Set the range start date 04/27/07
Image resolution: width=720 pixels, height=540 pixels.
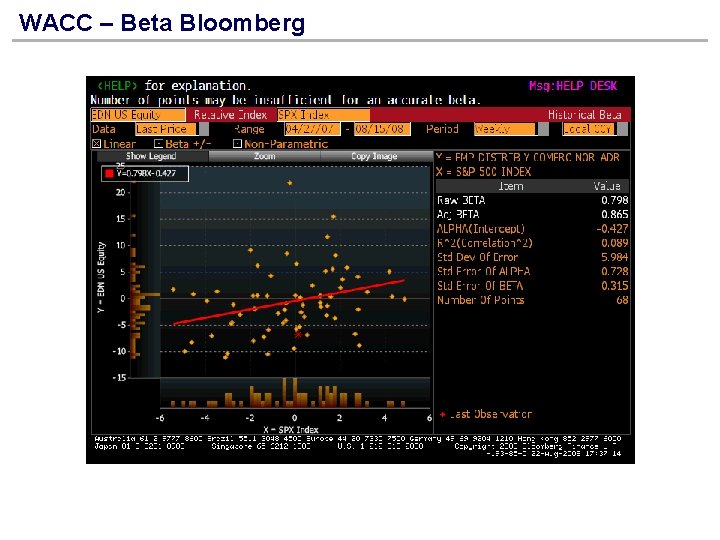pos(312,129)
